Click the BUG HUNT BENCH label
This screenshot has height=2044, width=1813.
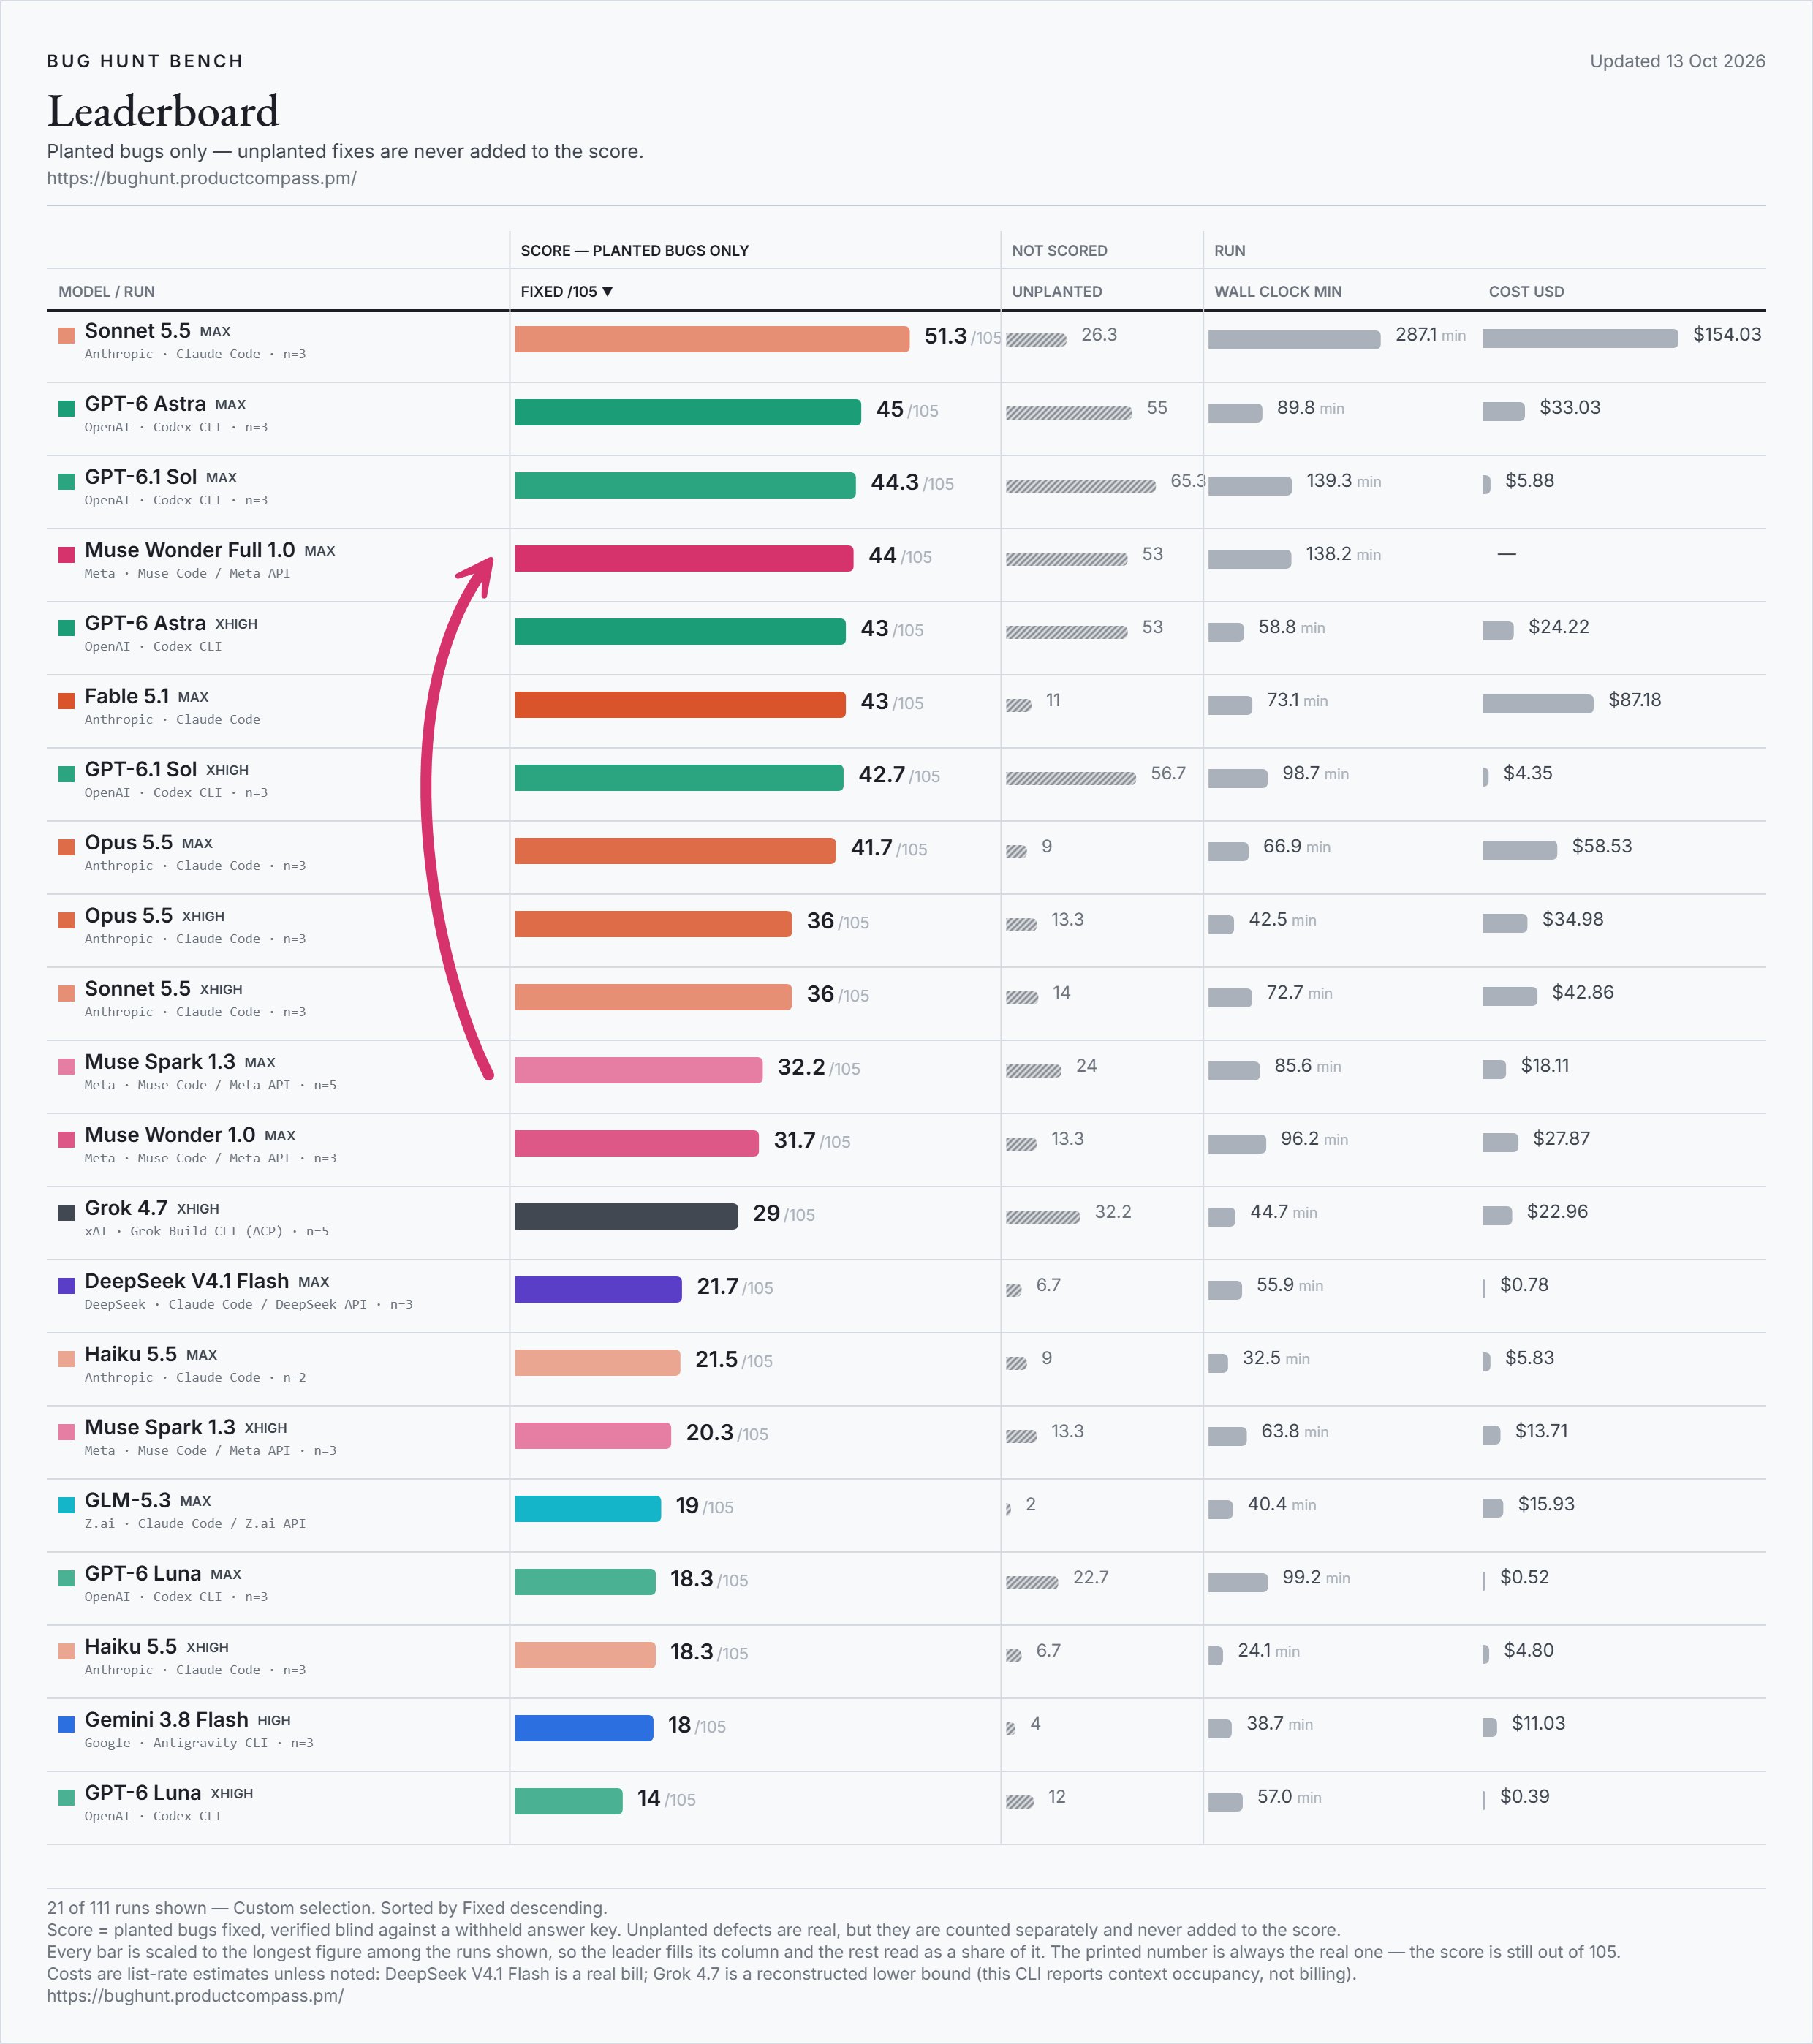pyautogui.click(x=145, y=61)
